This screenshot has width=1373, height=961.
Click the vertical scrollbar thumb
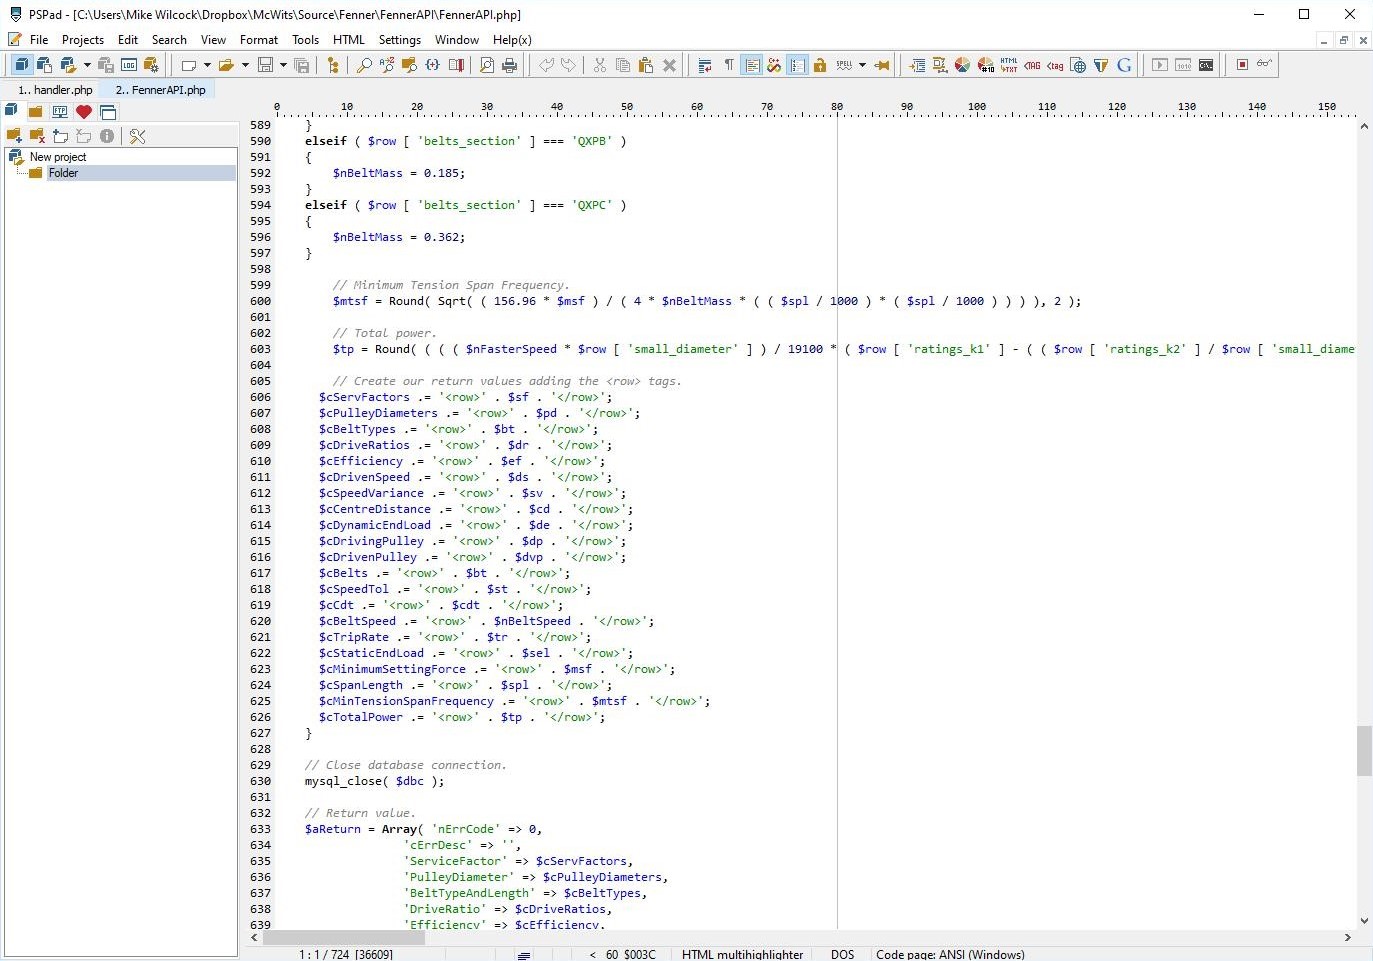coord(1364,751)
